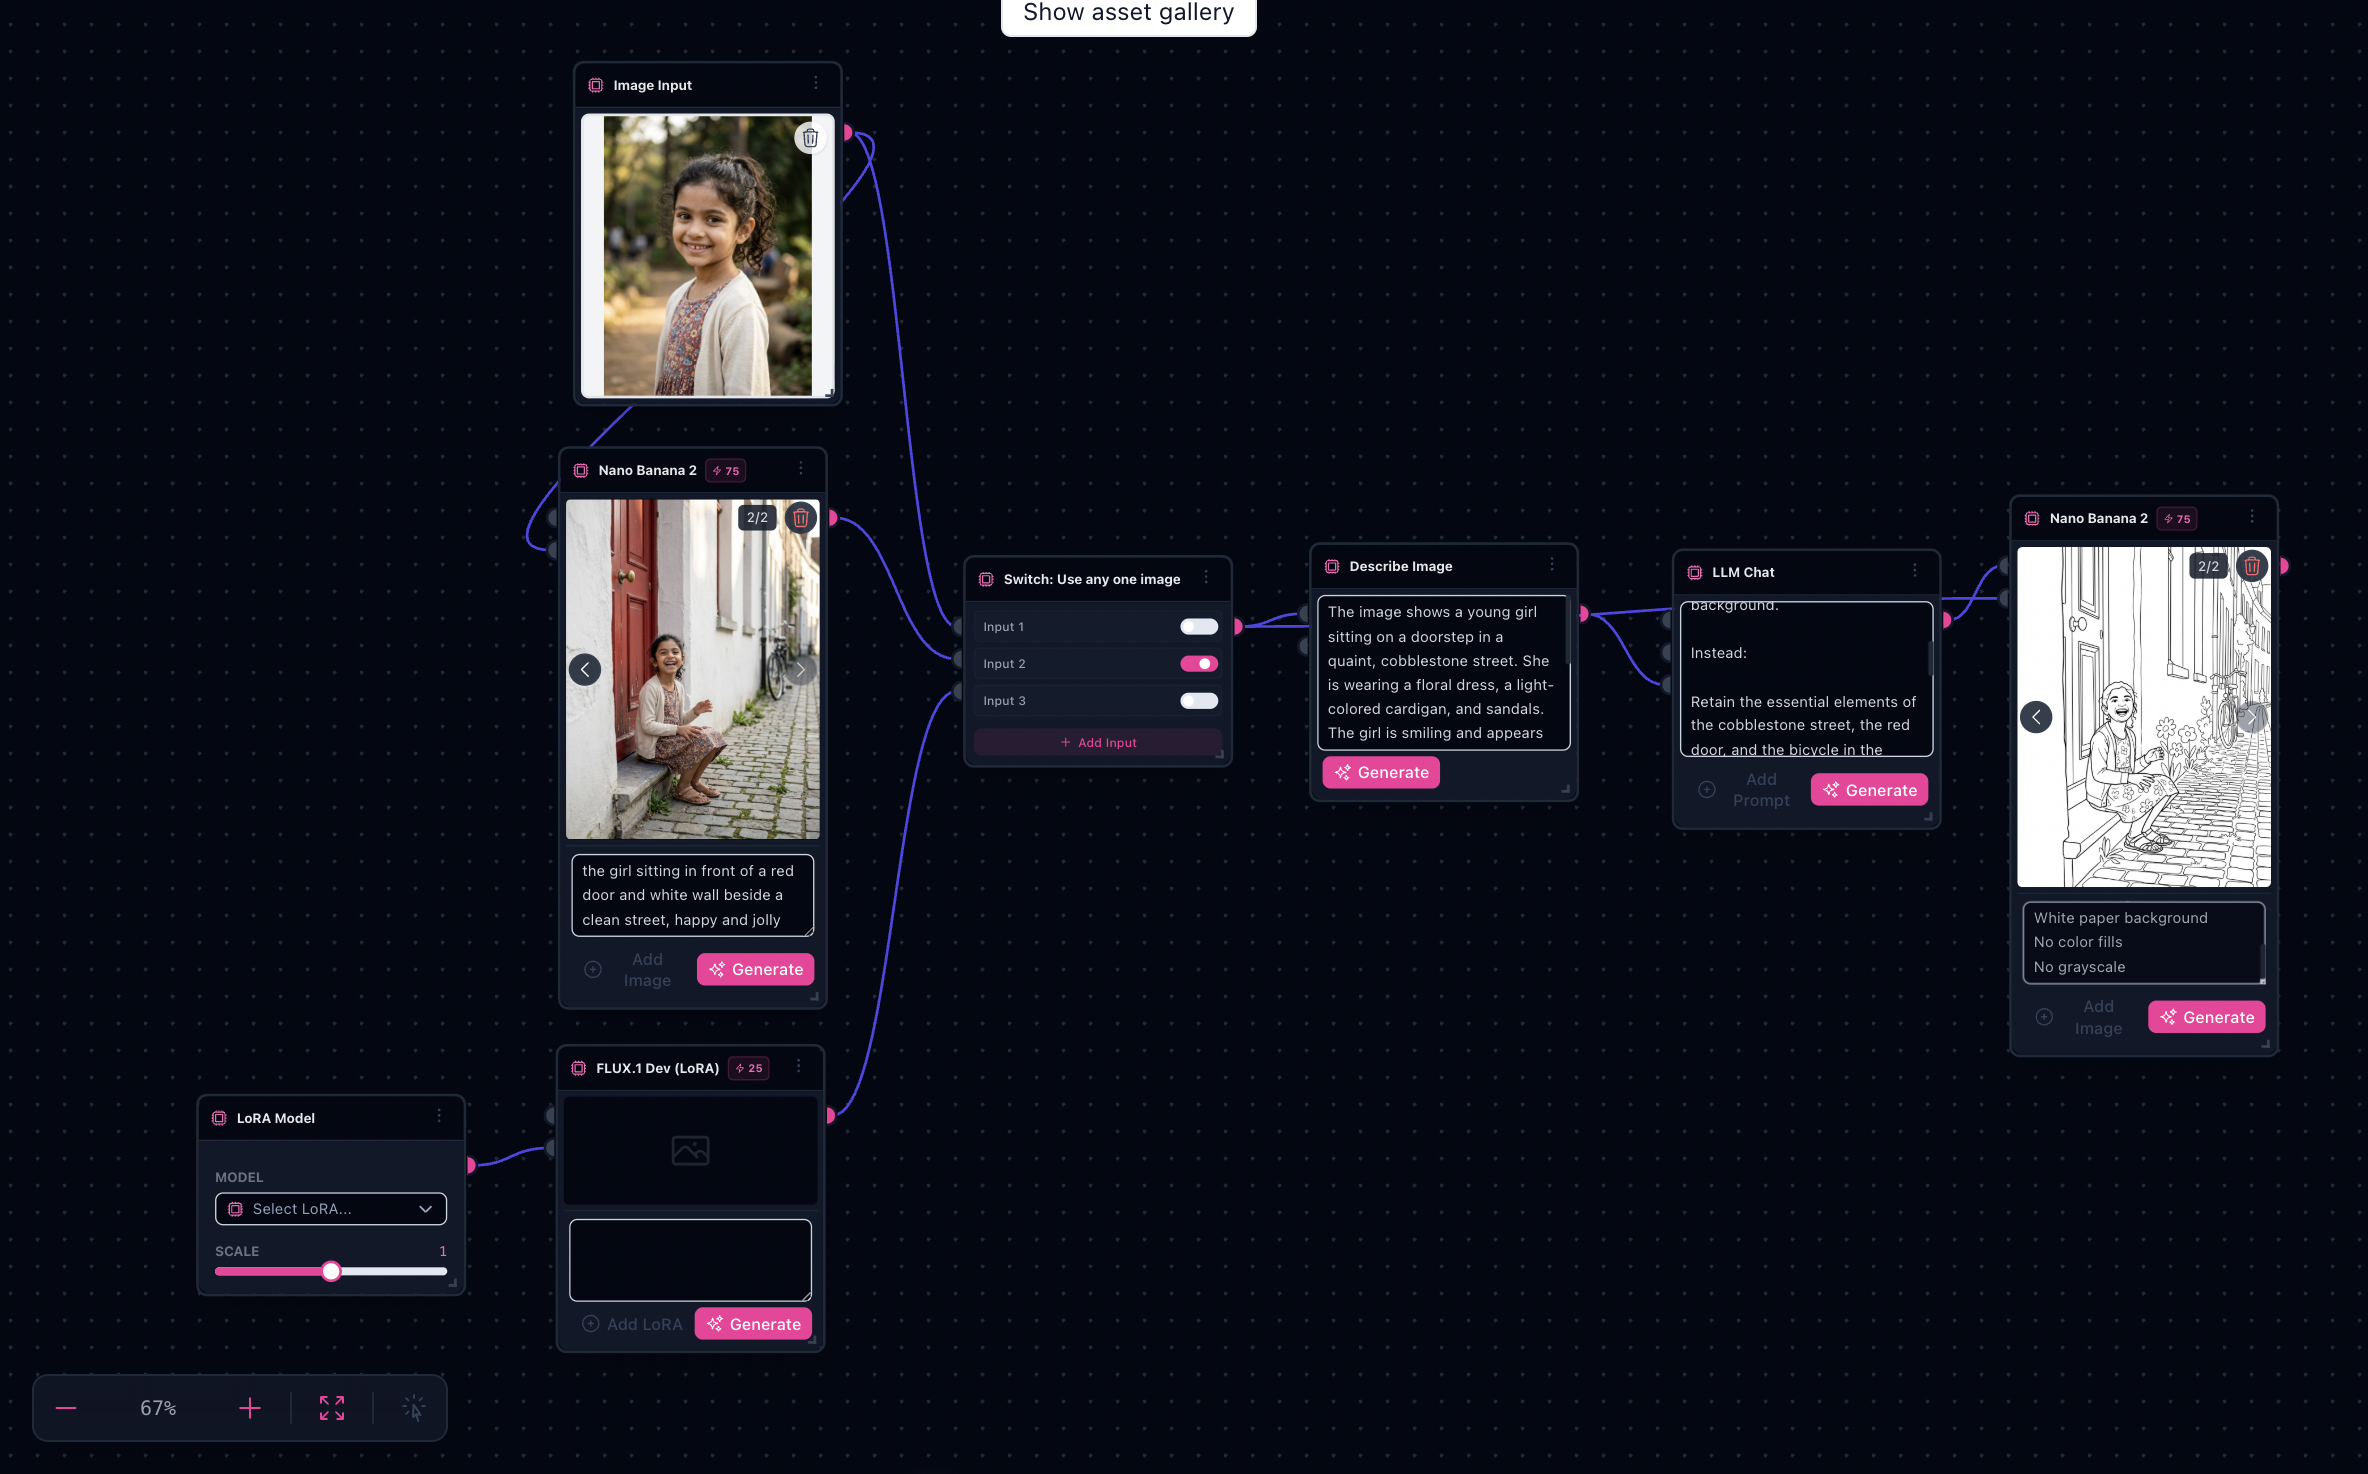Click the output port of LoRA Model node
2368x1474 pixels.
coord(471,1165)
